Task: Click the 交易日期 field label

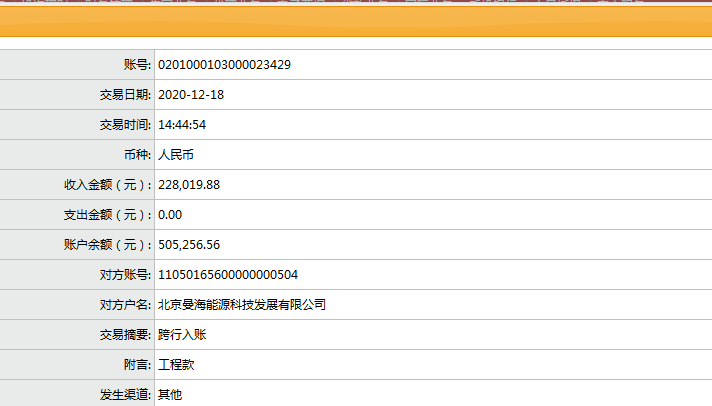Action: 124,95
